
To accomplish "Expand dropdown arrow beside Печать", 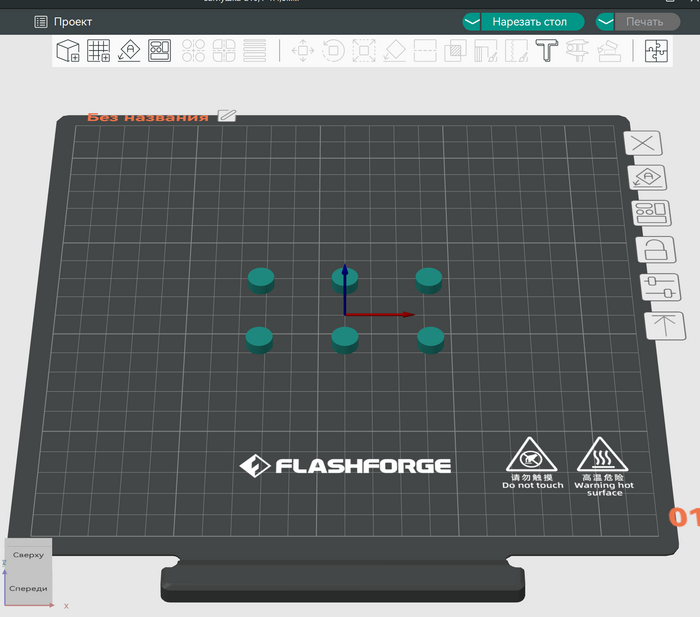I will (605, 21).
